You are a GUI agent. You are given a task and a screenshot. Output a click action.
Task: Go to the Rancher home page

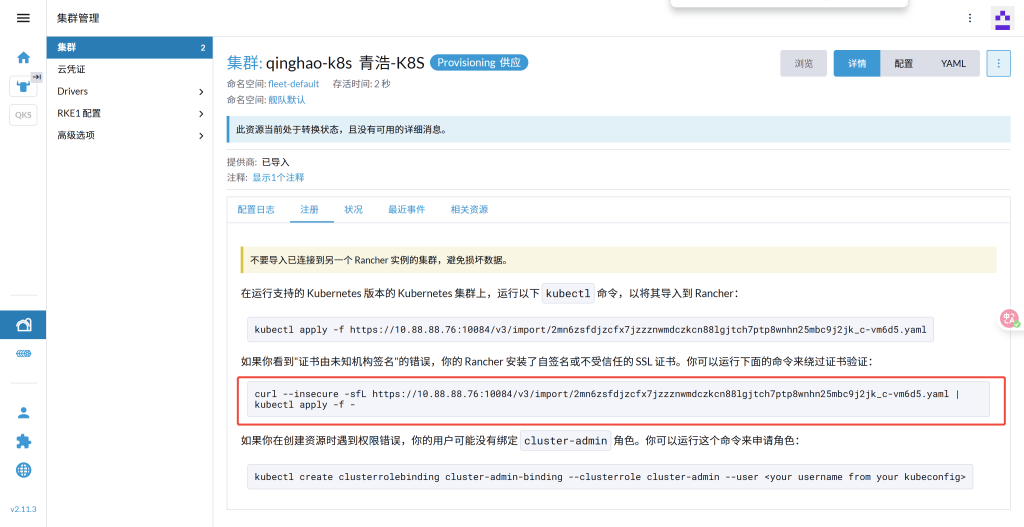tap(23, 57)
